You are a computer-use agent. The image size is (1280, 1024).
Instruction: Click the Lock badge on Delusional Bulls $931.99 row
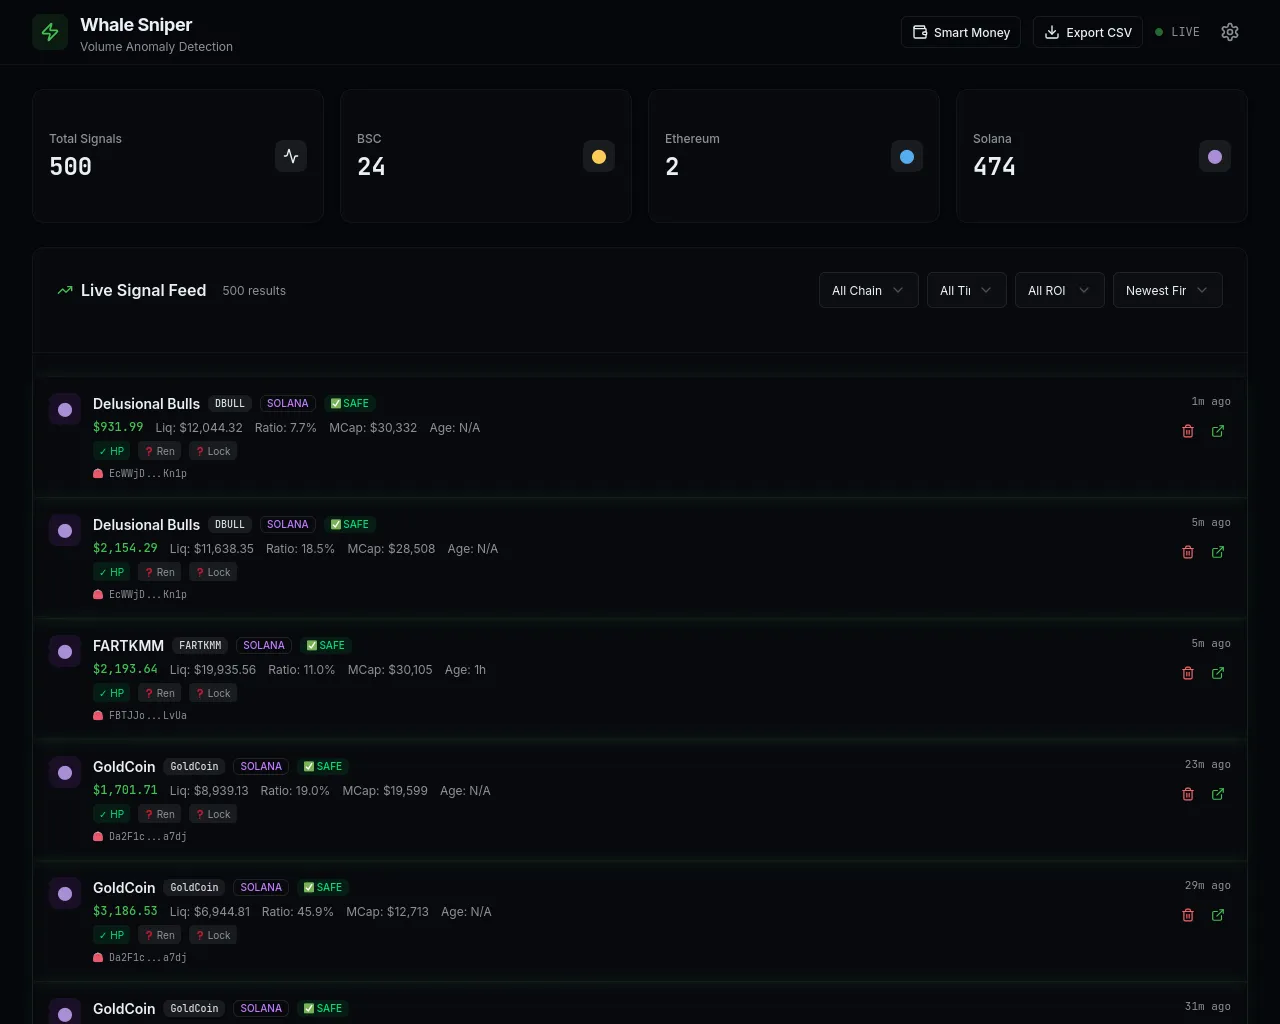[213, 451]
